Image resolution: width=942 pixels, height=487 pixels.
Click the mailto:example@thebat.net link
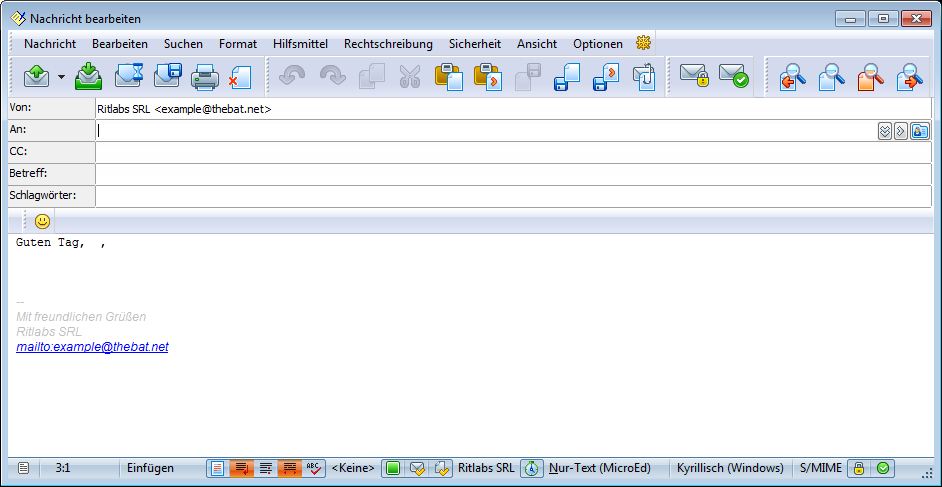tap(92, 346)
